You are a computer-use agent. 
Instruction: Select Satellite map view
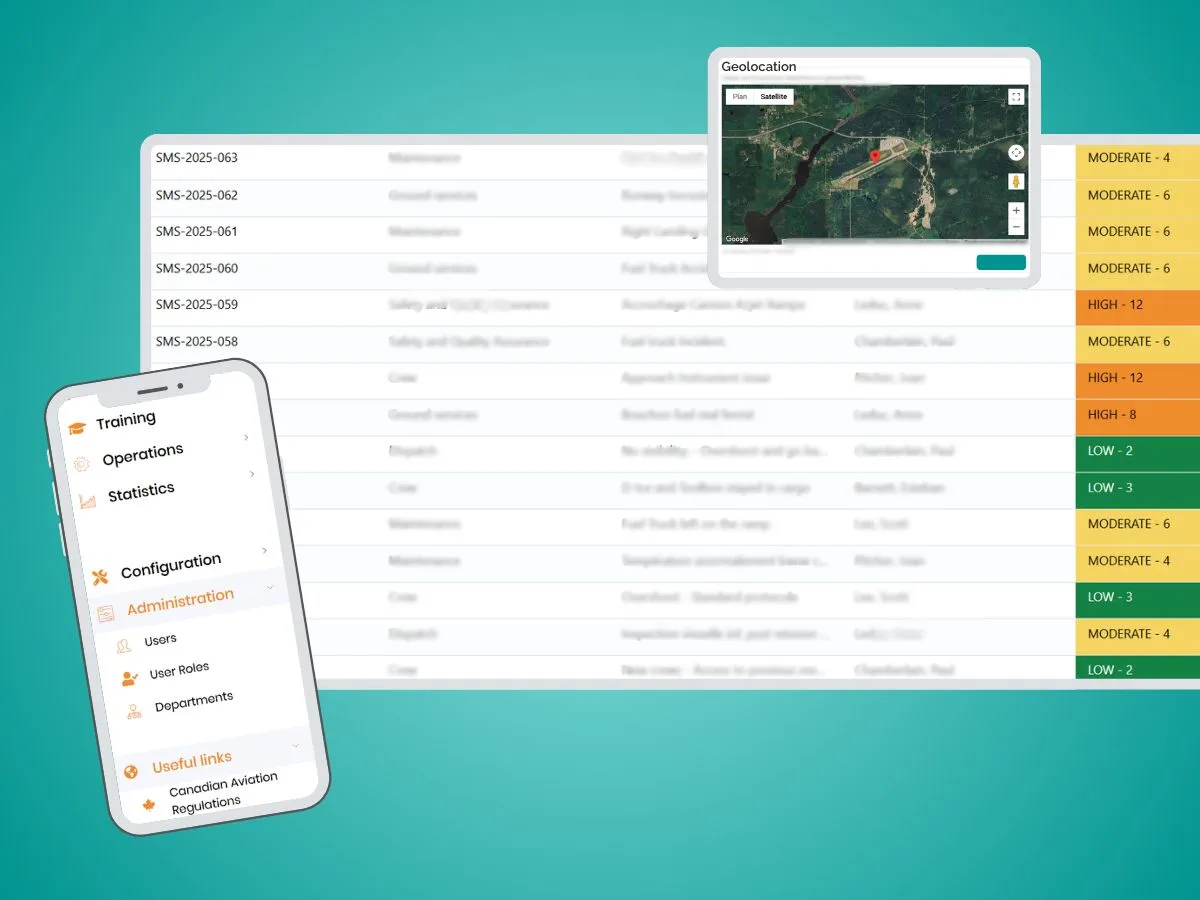(774, 97)
